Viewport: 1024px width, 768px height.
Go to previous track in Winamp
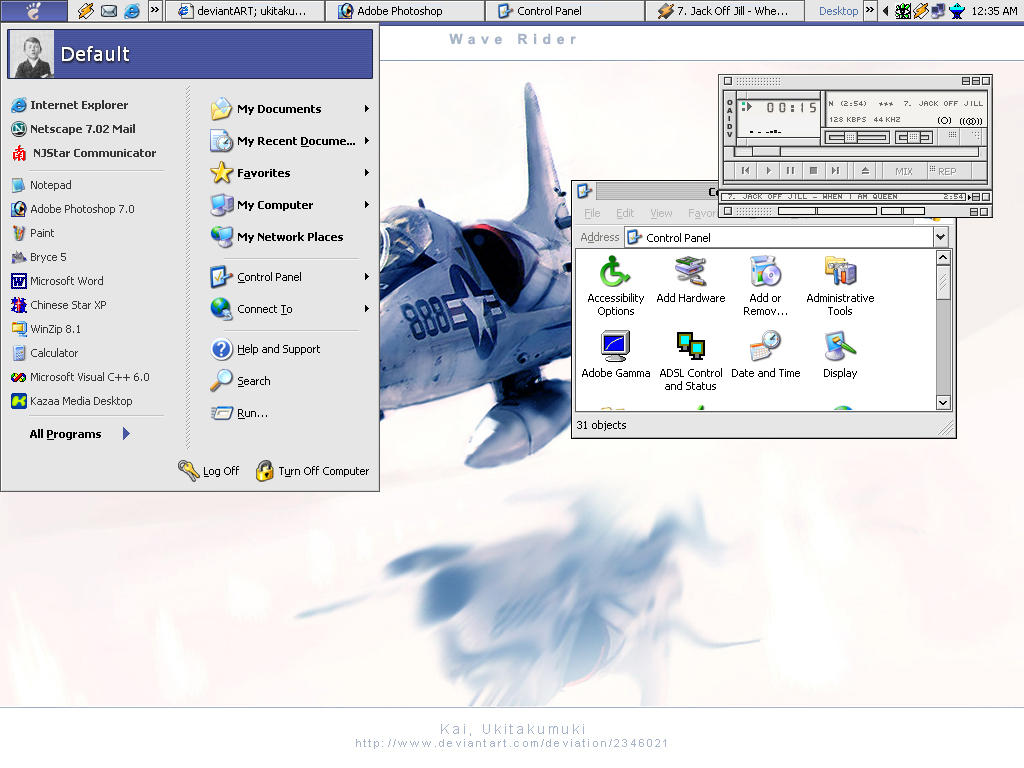point(745,171)
